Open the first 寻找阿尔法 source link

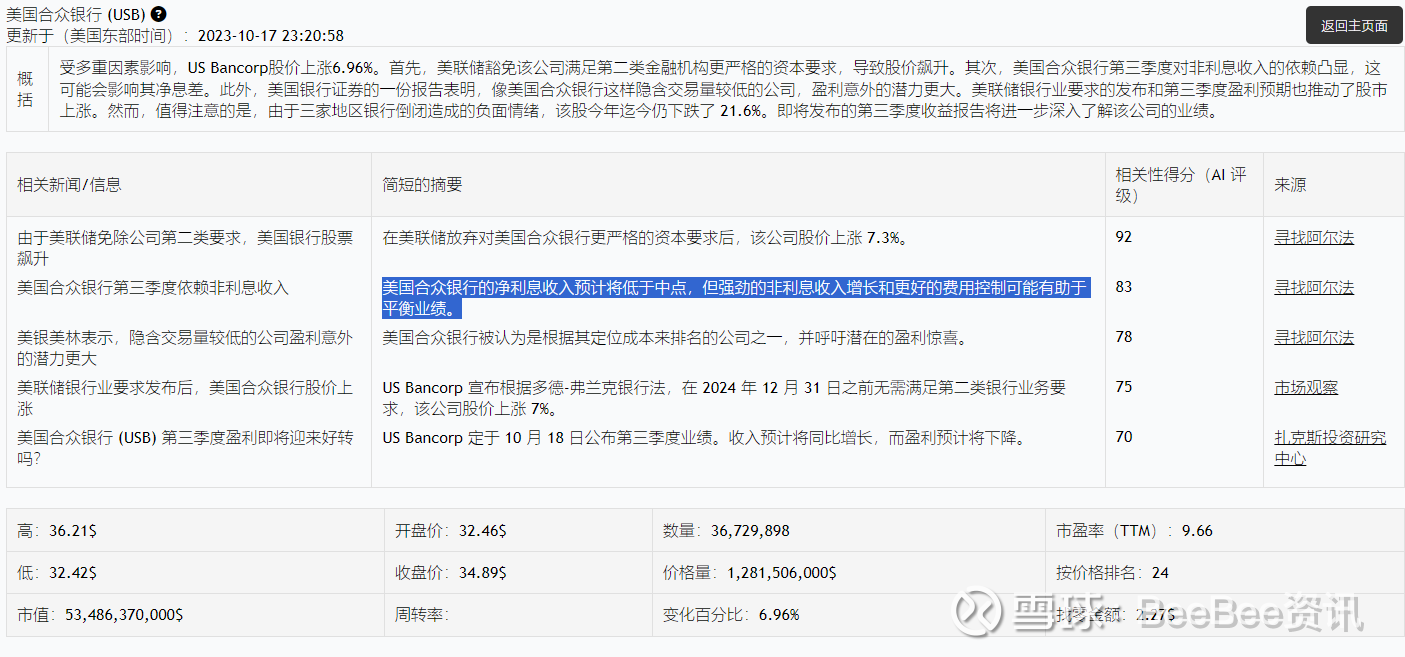coord(1313,238)
